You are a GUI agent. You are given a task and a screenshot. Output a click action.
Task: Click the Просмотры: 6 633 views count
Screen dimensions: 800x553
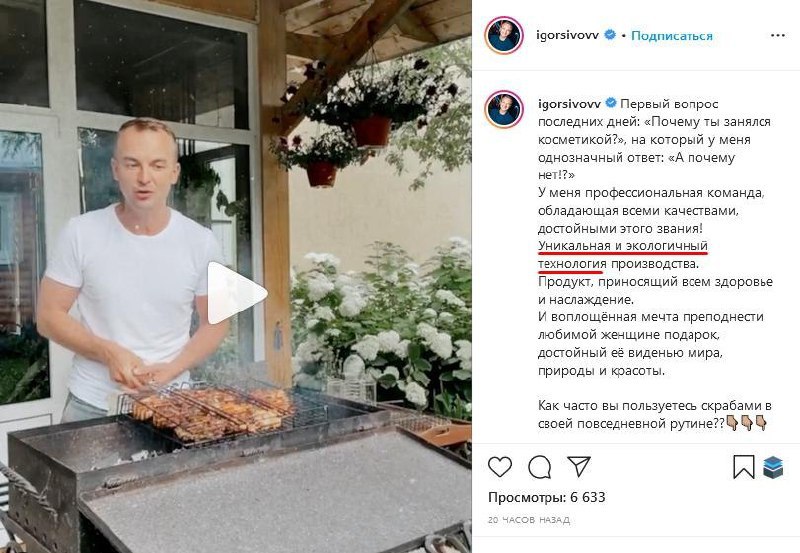(546, 497)
